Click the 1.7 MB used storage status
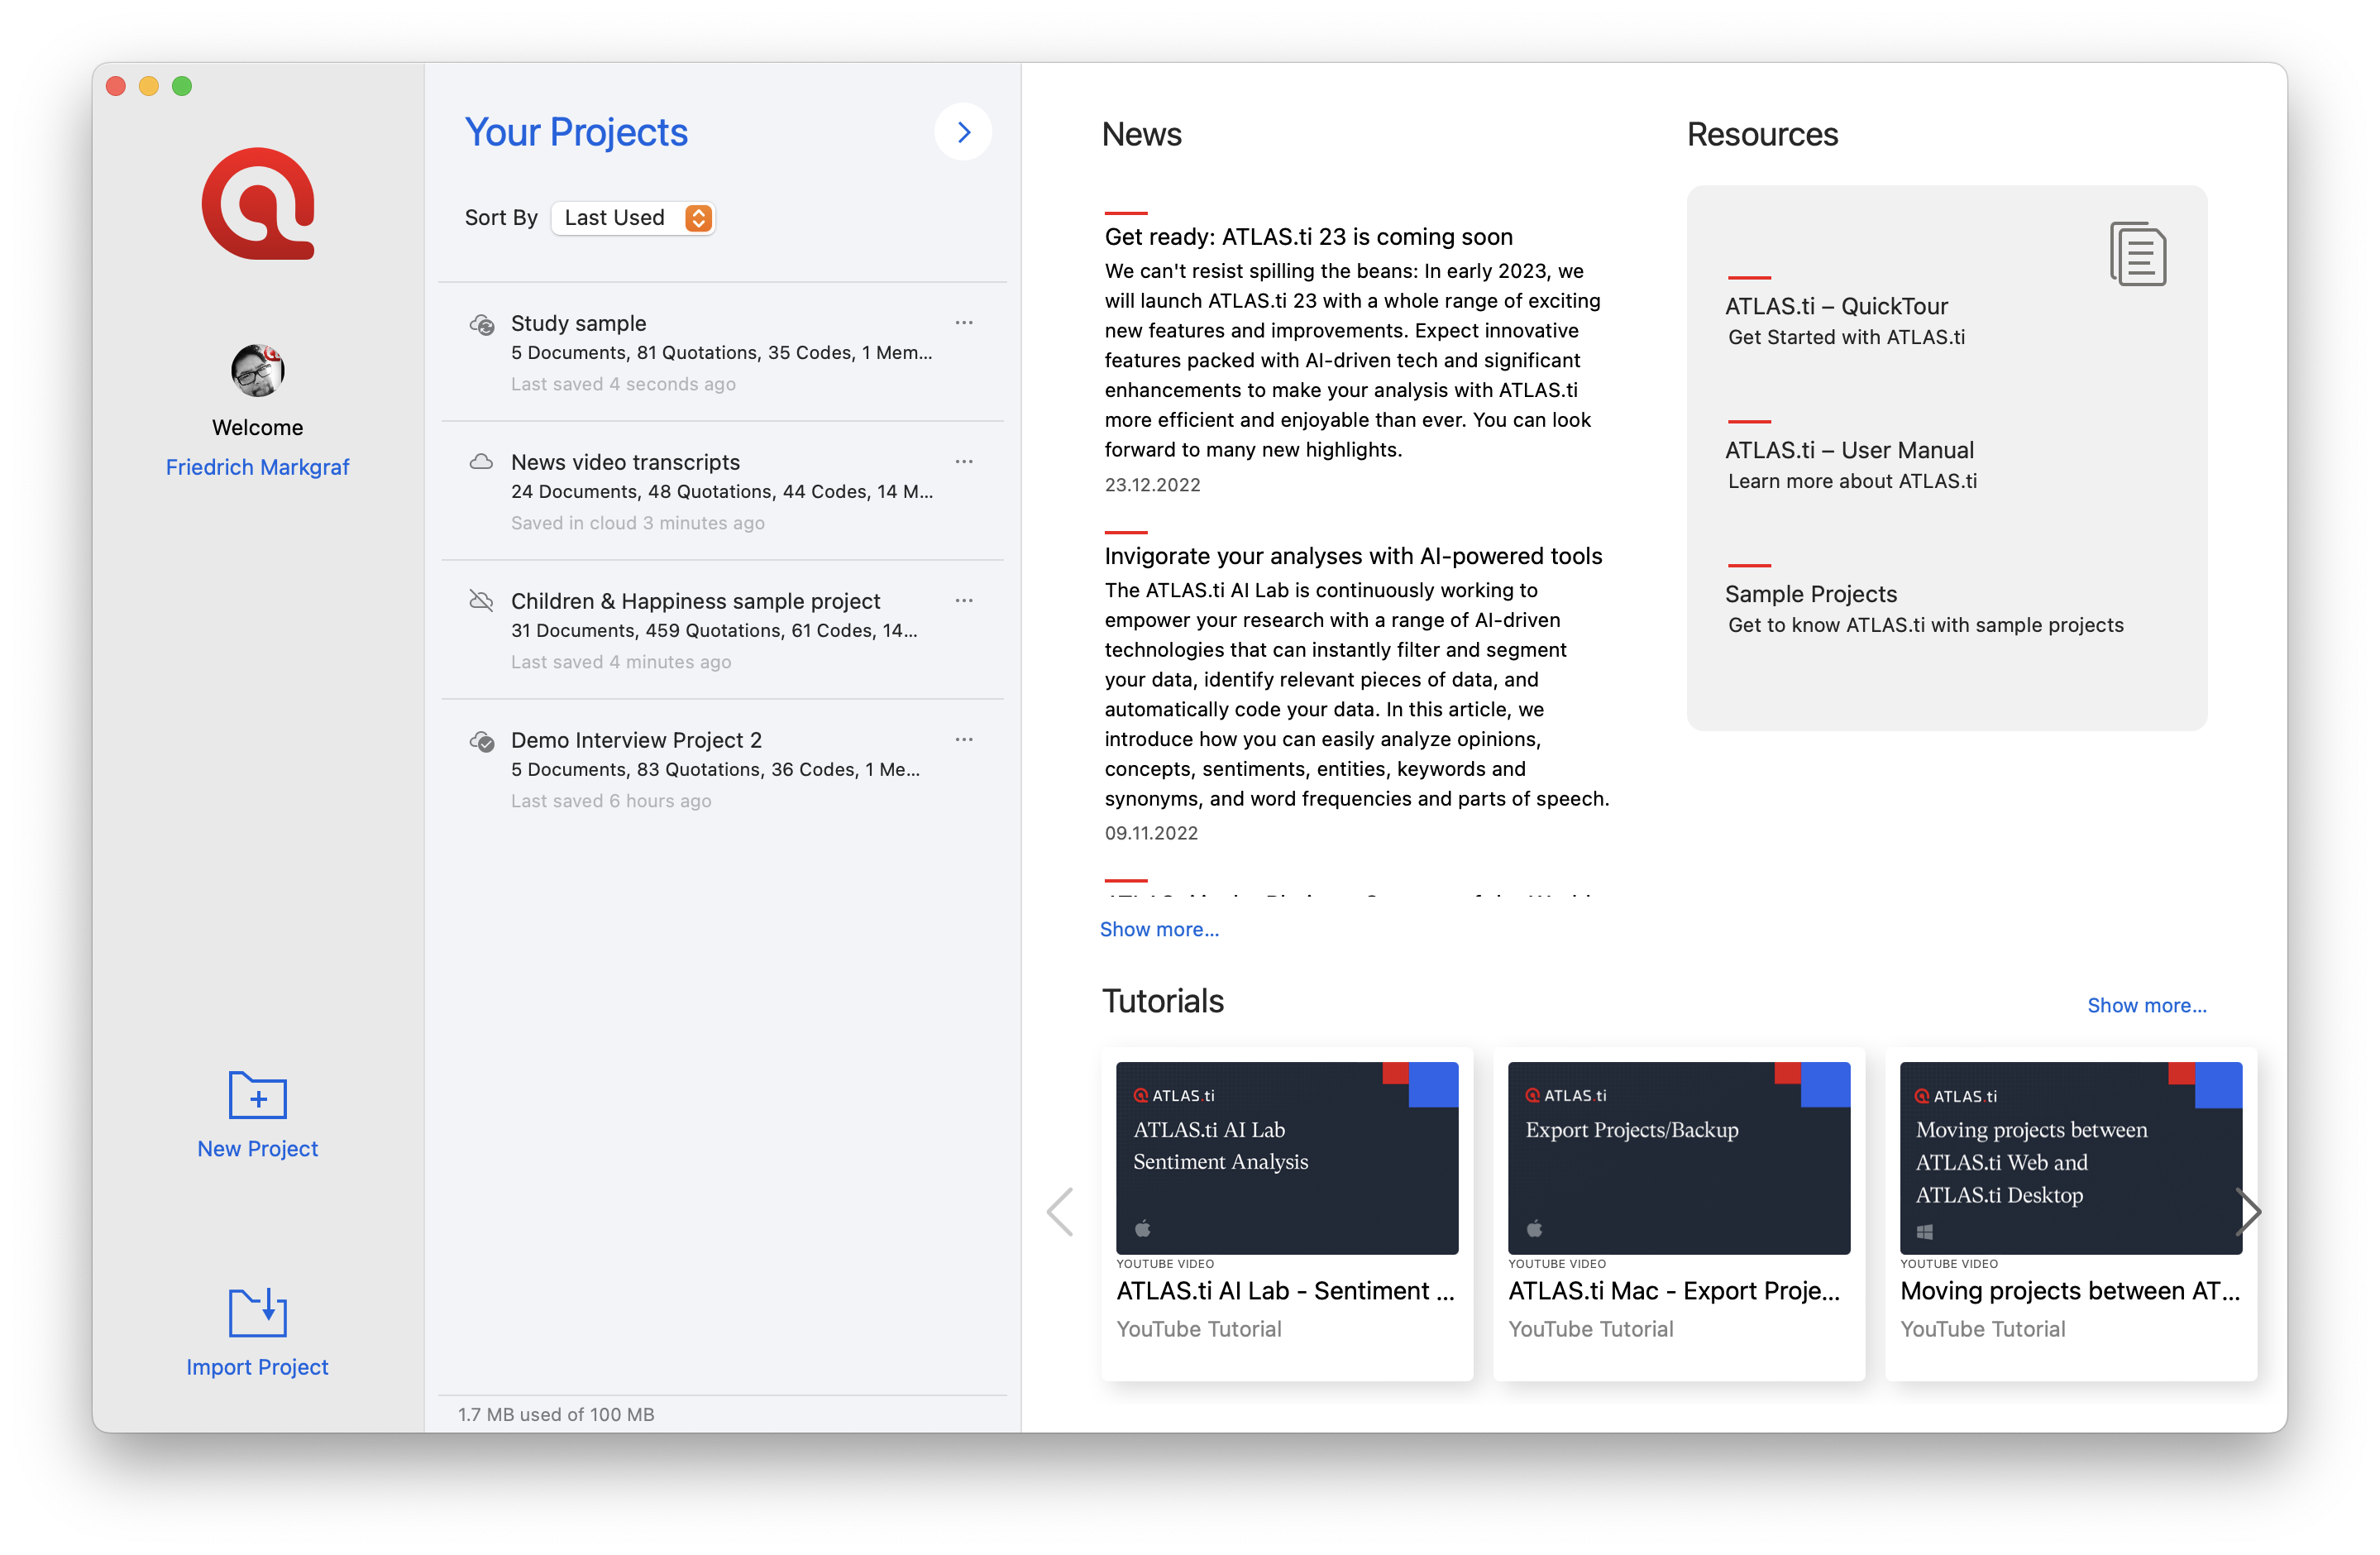Image resolution: width=2380 pixels, height=1555 pixels. pyautogui.click(x=556, y=1414)
